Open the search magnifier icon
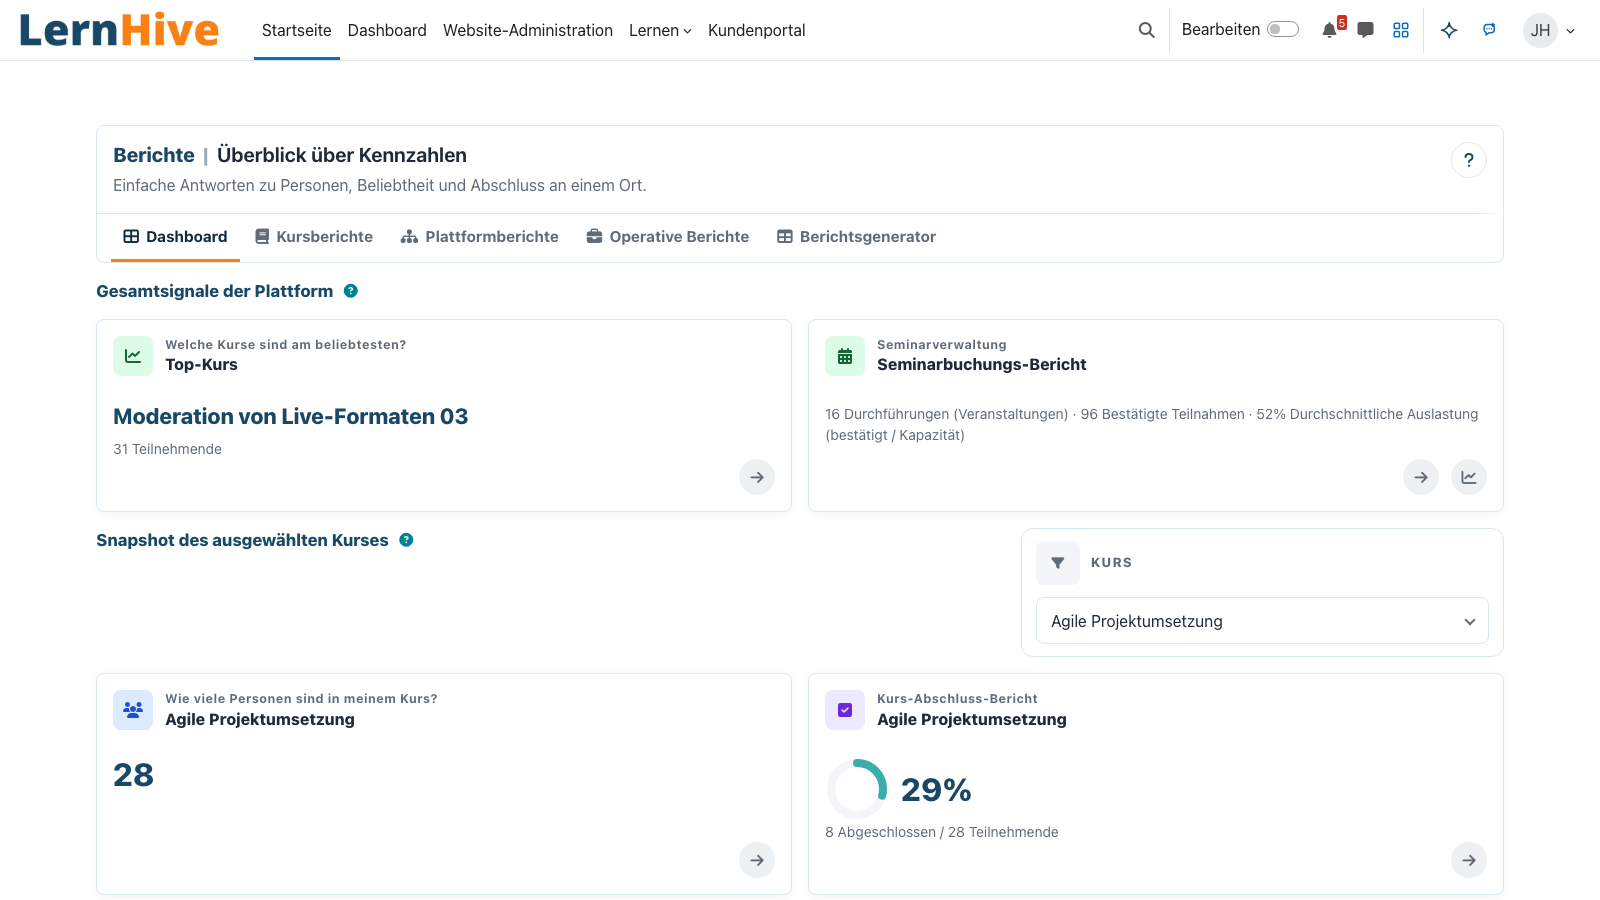The image size is (1600, 900). (x=1147, y=30)
